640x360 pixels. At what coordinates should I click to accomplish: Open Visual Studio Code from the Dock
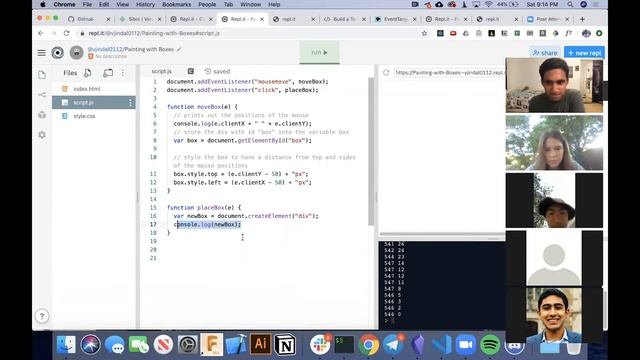click(x=441, y=345)
